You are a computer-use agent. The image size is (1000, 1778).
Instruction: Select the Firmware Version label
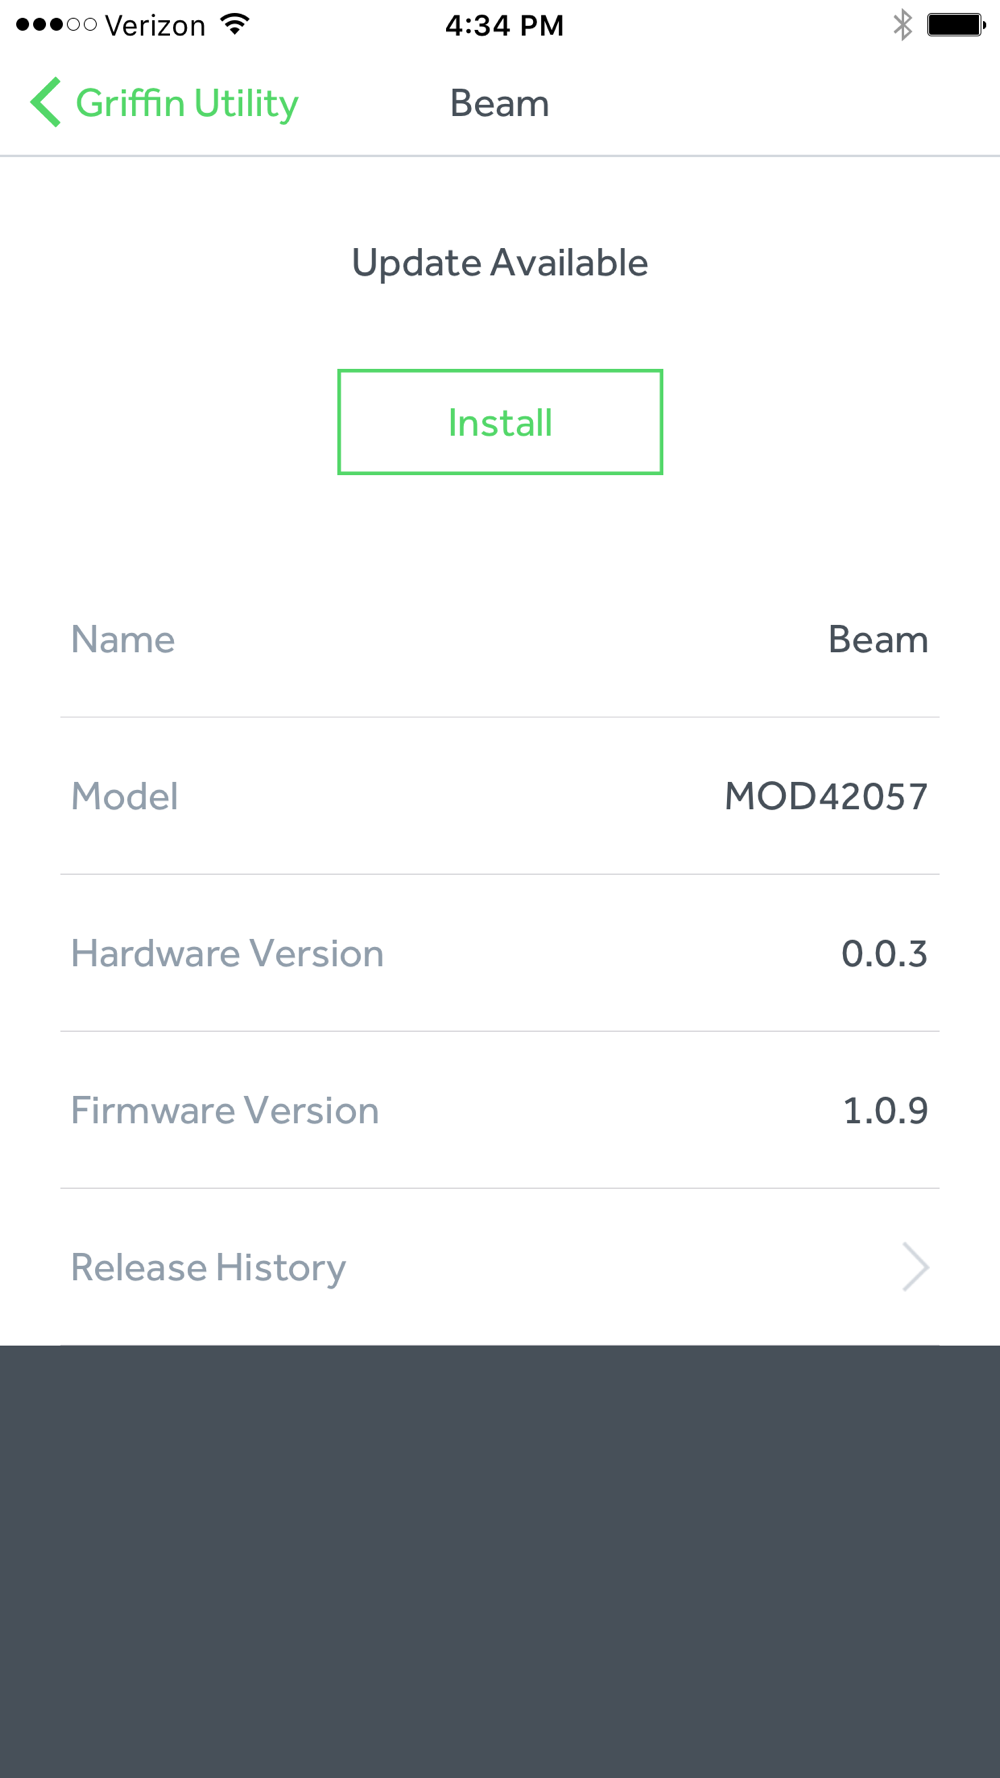point(225,1111)
